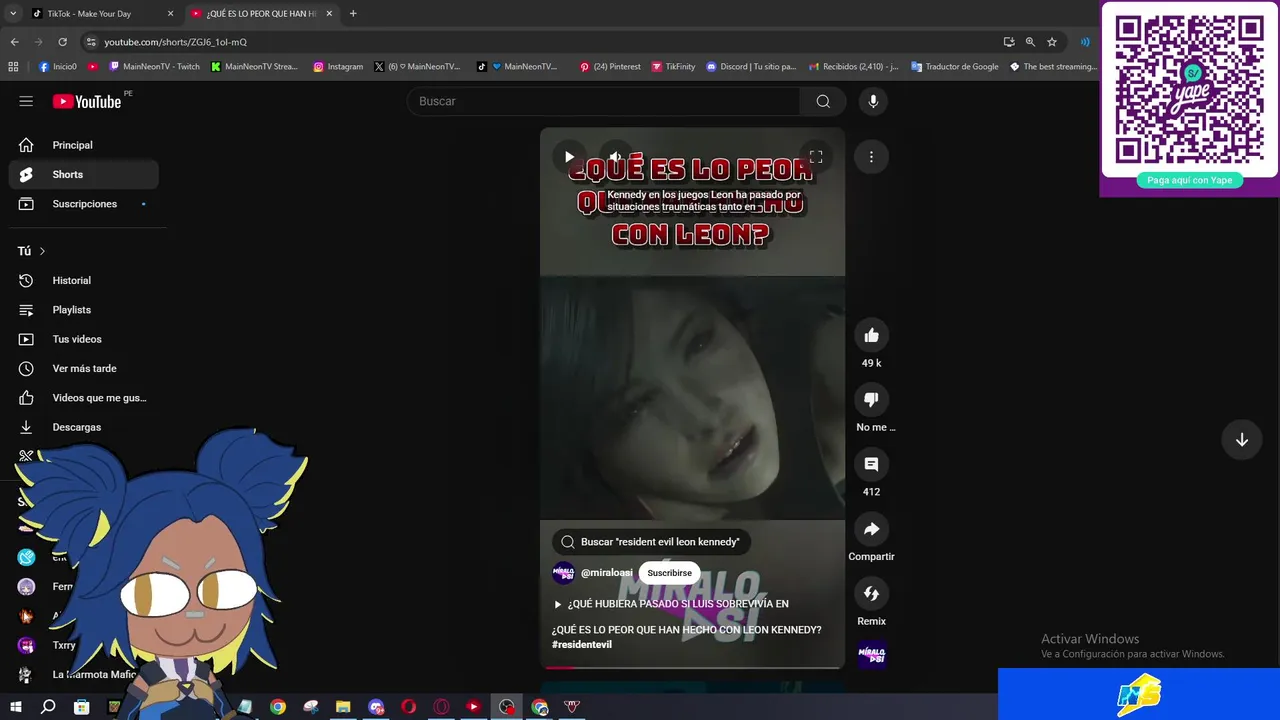Open the Instagram bookmark
Screen dimensions: 1280x720
click(x=338, y=67)
